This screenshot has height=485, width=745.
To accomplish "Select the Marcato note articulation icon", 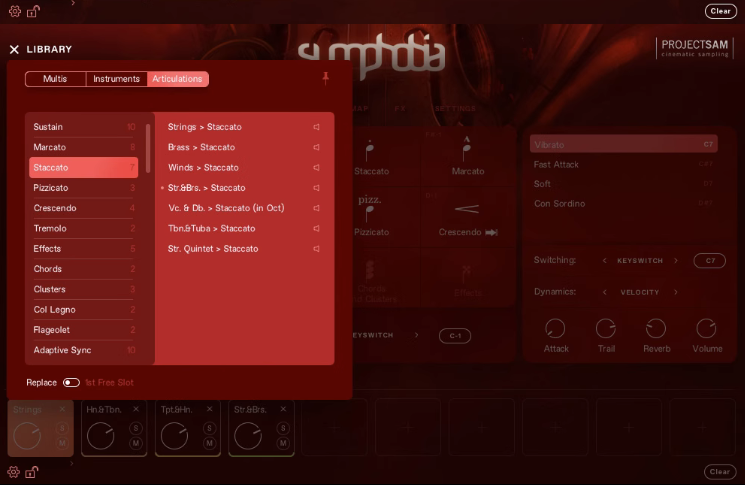I will coord(467,149).
